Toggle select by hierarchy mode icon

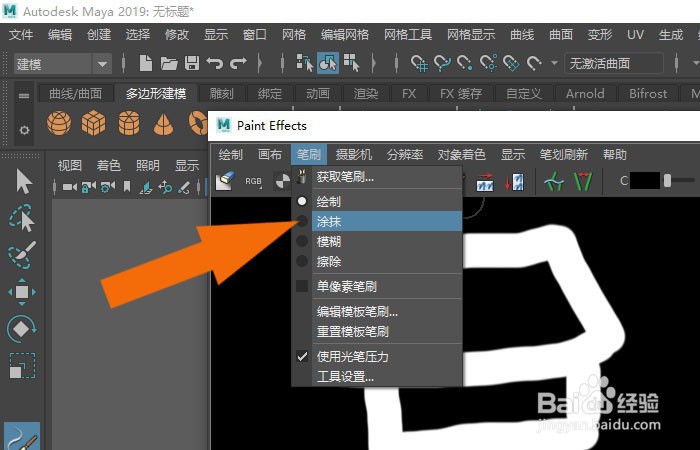pyautogui.click(x=305, y=63)
